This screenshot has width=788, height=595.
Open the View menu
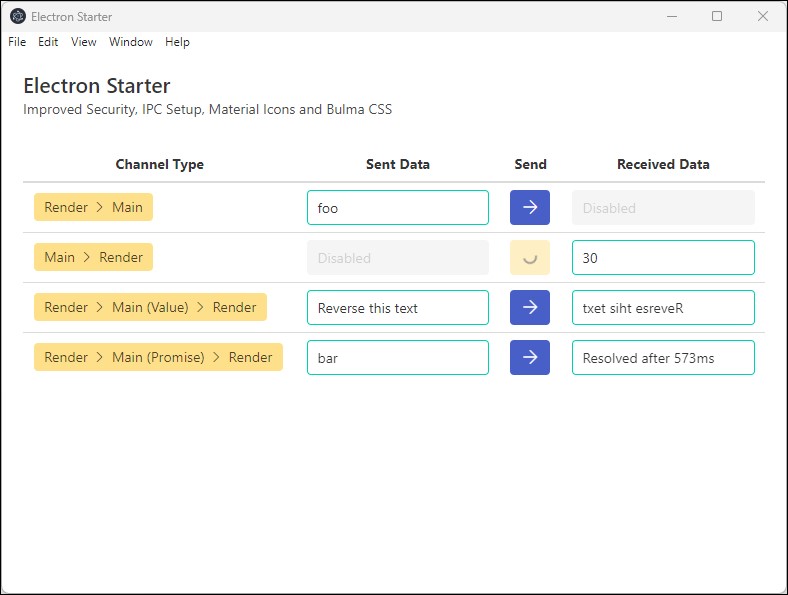[83, 42]
